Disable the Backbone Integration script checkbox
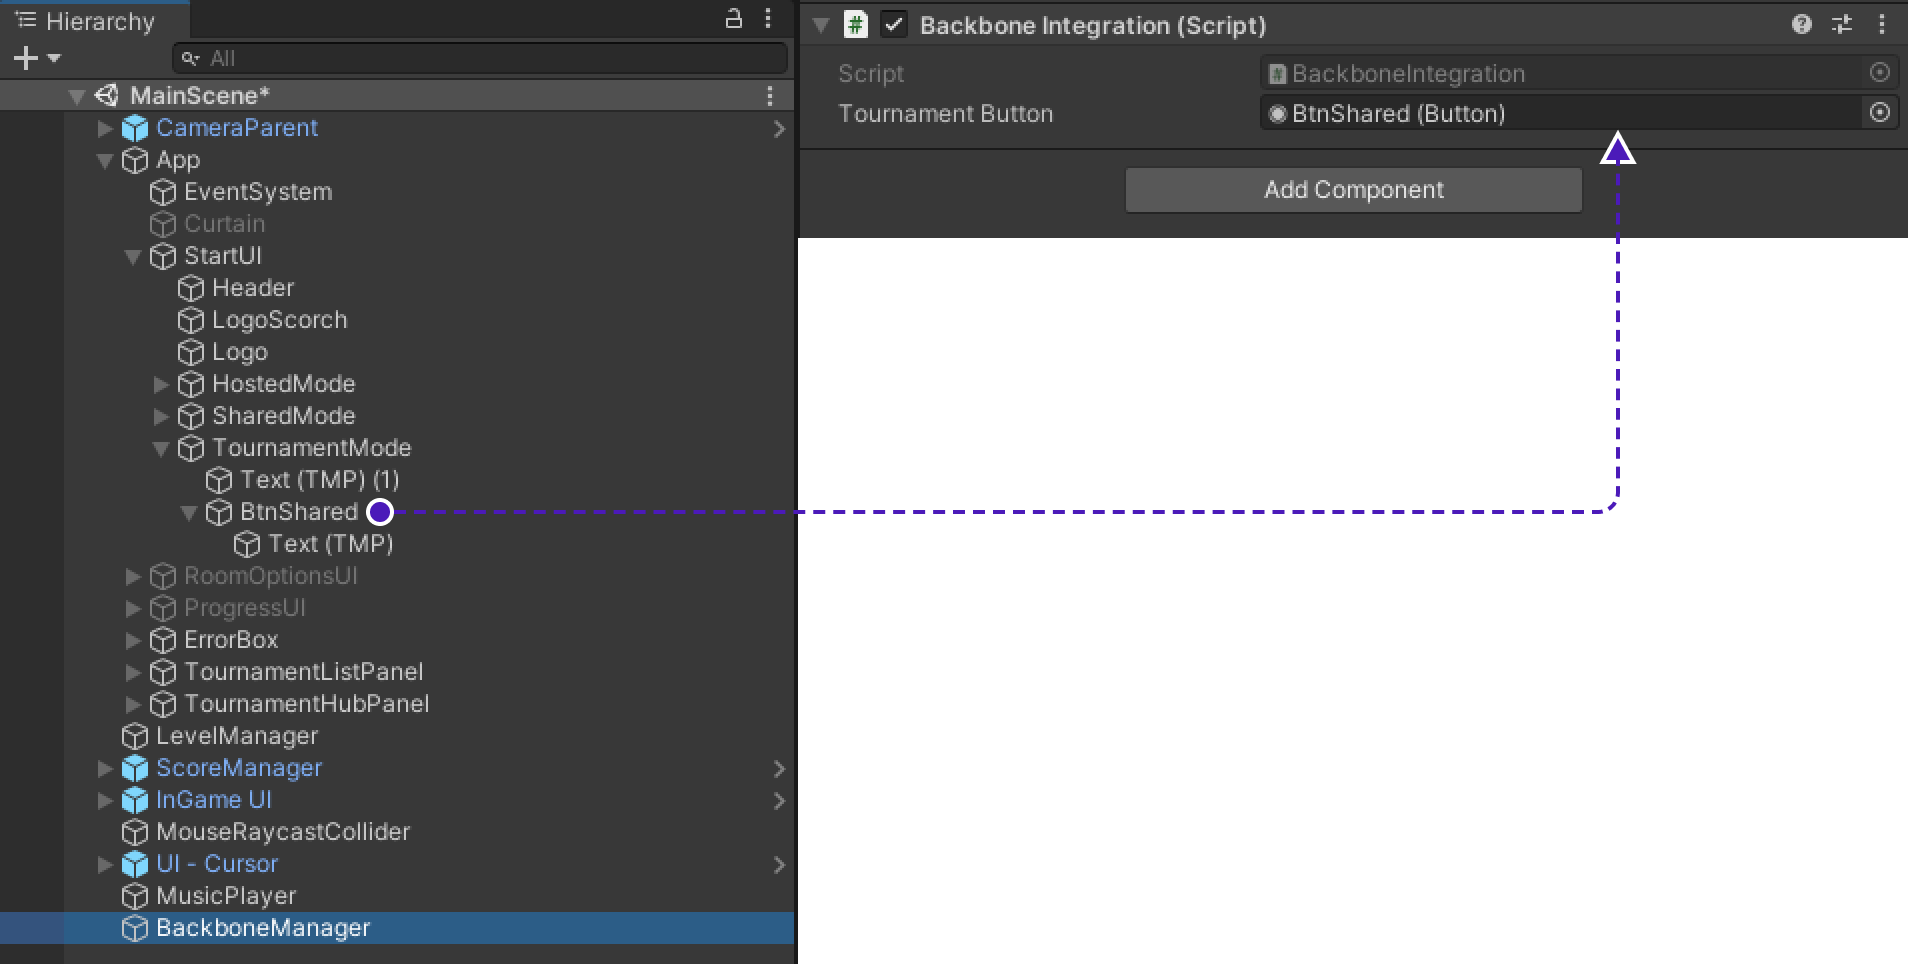The height and width of the screenshot is (964, 1908). coord(894,25)
